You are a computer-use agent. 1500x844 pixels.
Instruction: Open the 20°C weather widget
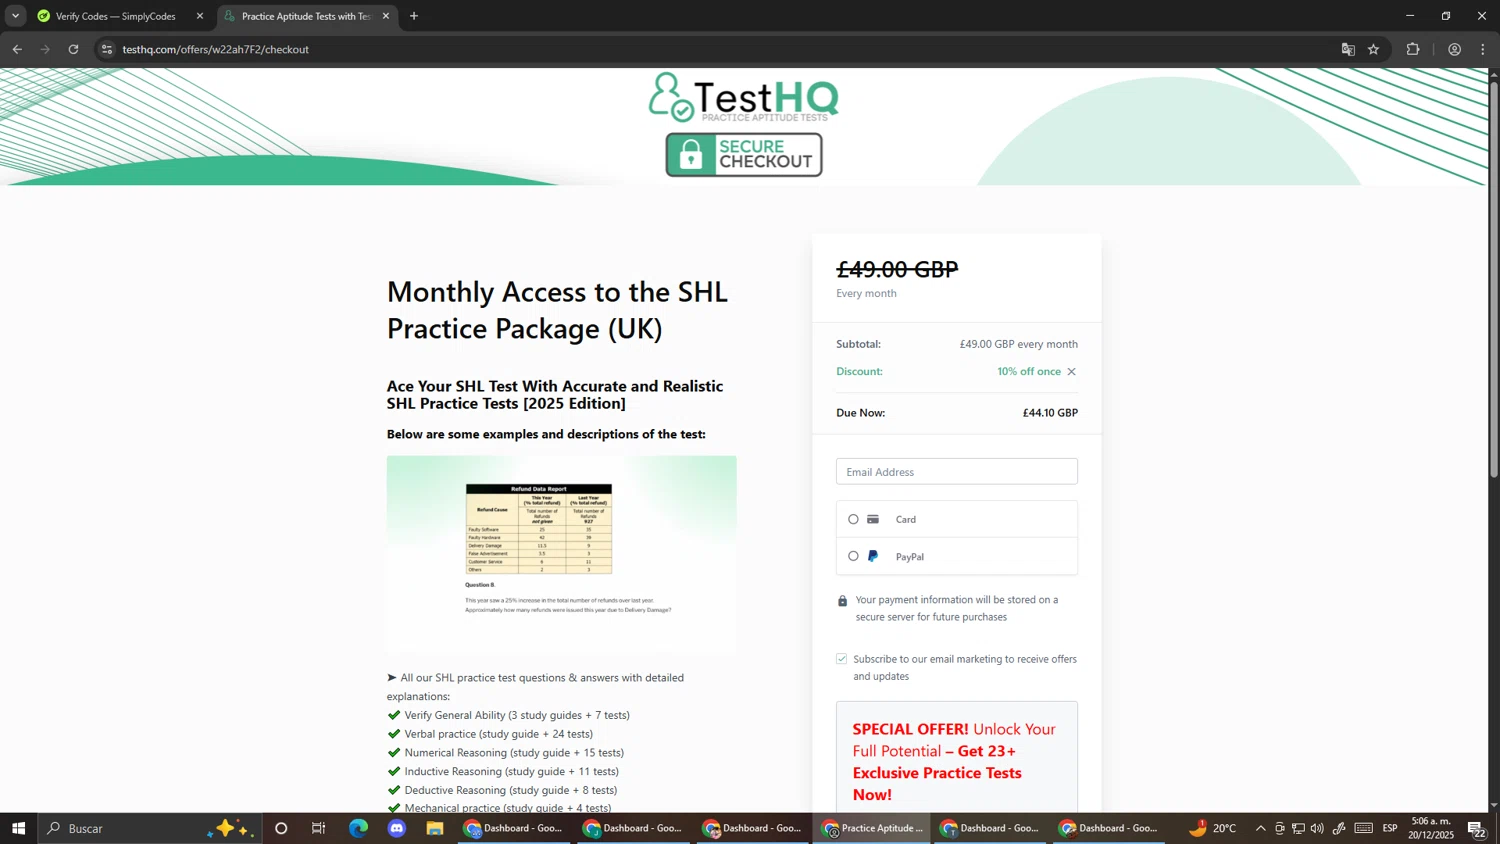point(1213,828)
